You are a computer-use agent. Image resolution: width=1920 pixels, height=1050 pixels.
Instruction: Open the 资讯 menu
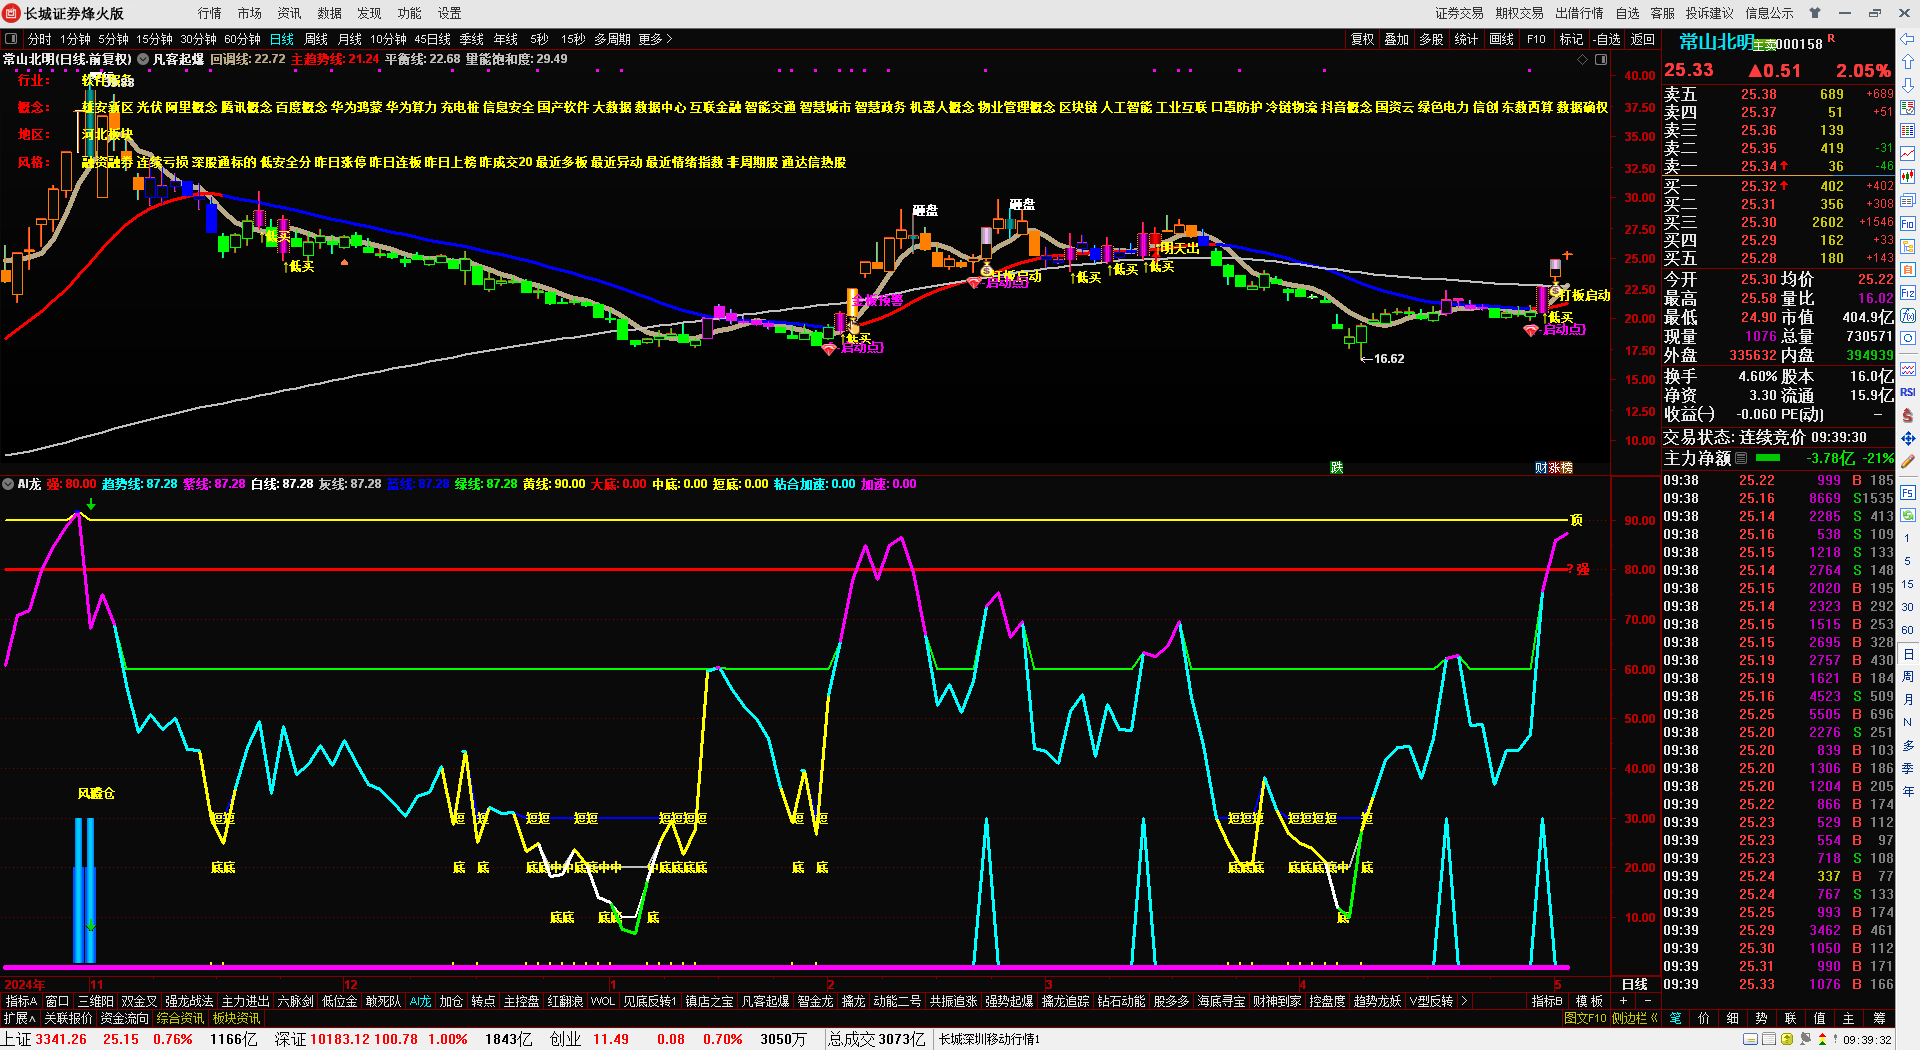tap(290, 13)
